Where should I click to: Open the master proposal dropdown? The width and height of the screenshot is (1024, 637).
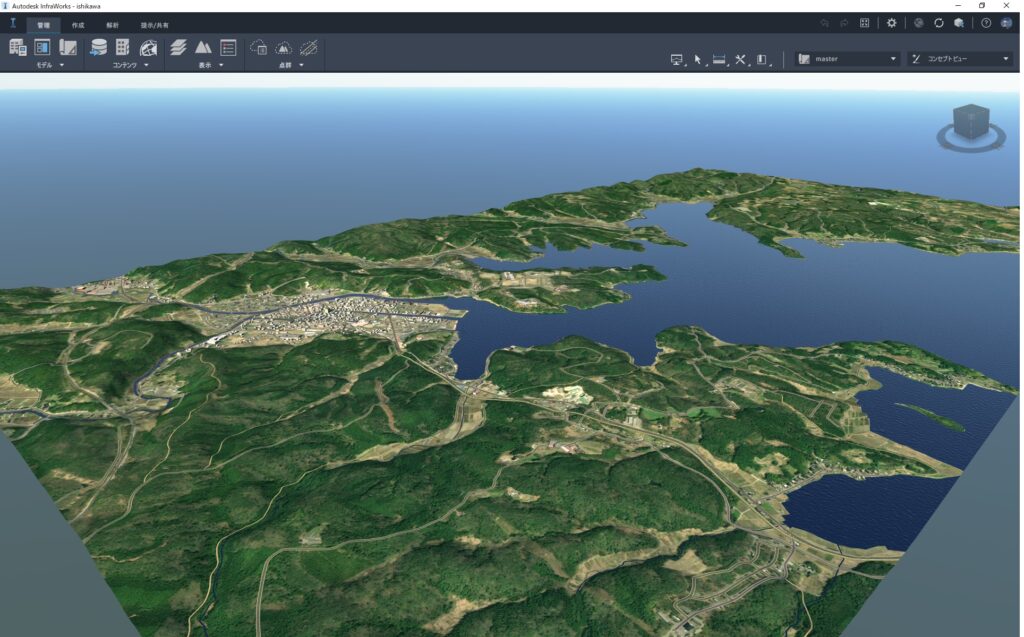(845, 59)
